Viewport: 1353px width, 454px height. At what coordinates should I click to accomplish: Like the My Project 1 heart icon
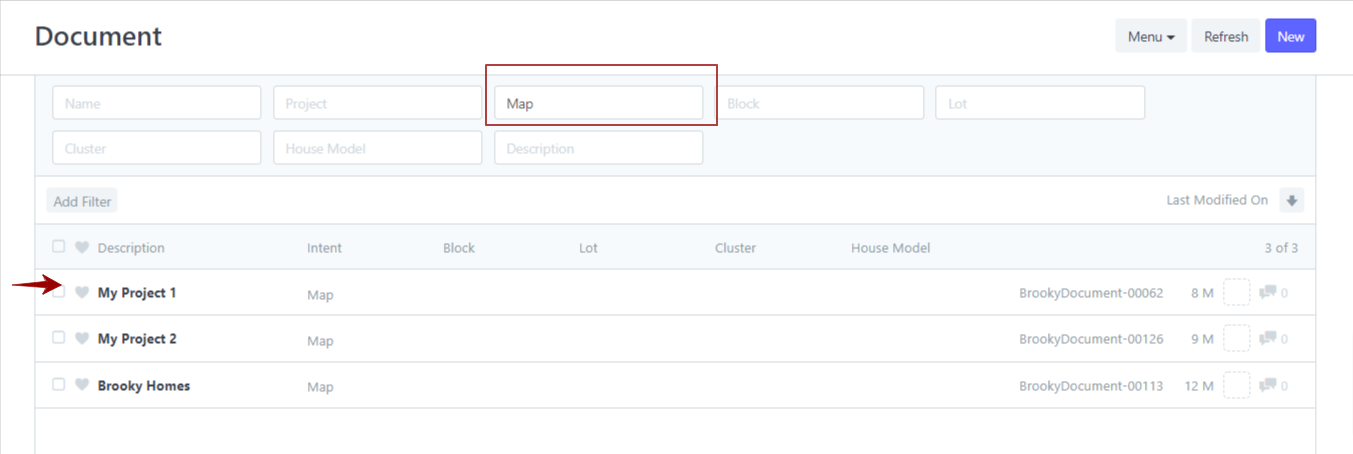(82, 293)
